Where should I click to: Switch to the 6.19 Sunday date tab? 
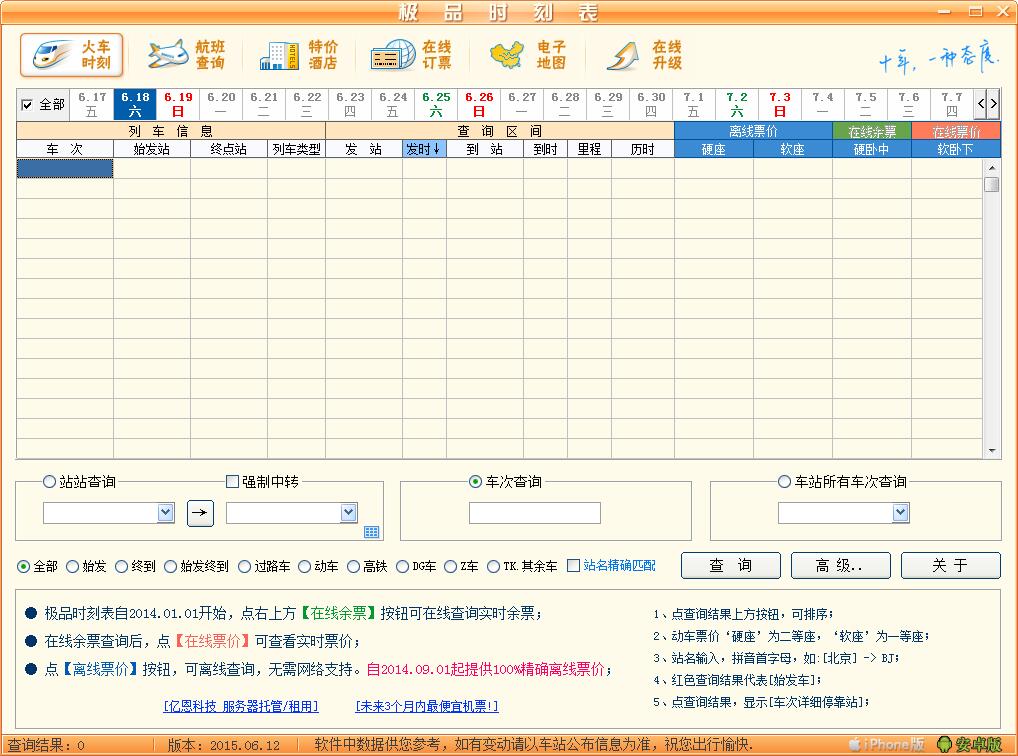[x=180, y=104]
